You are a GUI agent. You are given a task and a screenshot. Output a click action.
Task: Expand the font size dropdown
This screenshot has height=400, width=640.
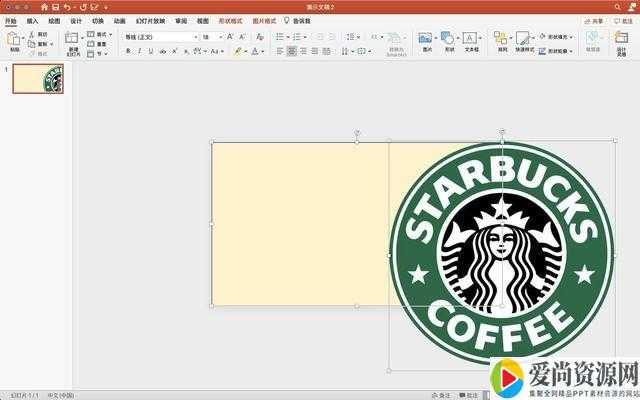coord(220,37)
